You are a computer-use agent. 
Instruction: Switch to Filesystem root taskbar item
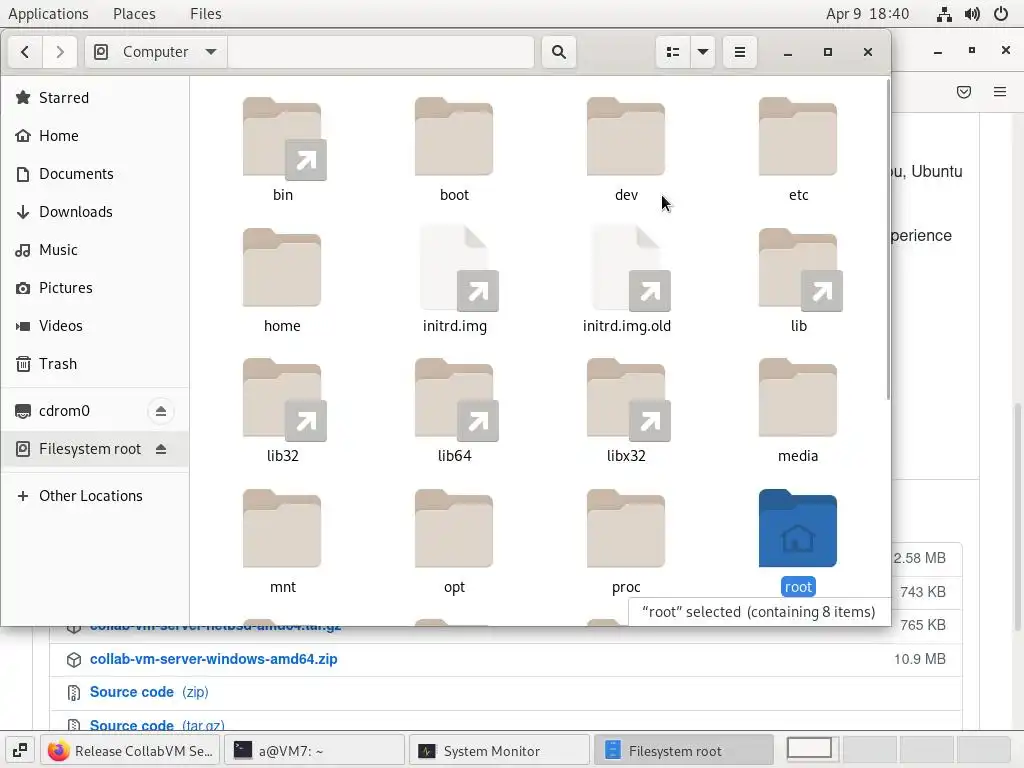click(x=684, y=751)
